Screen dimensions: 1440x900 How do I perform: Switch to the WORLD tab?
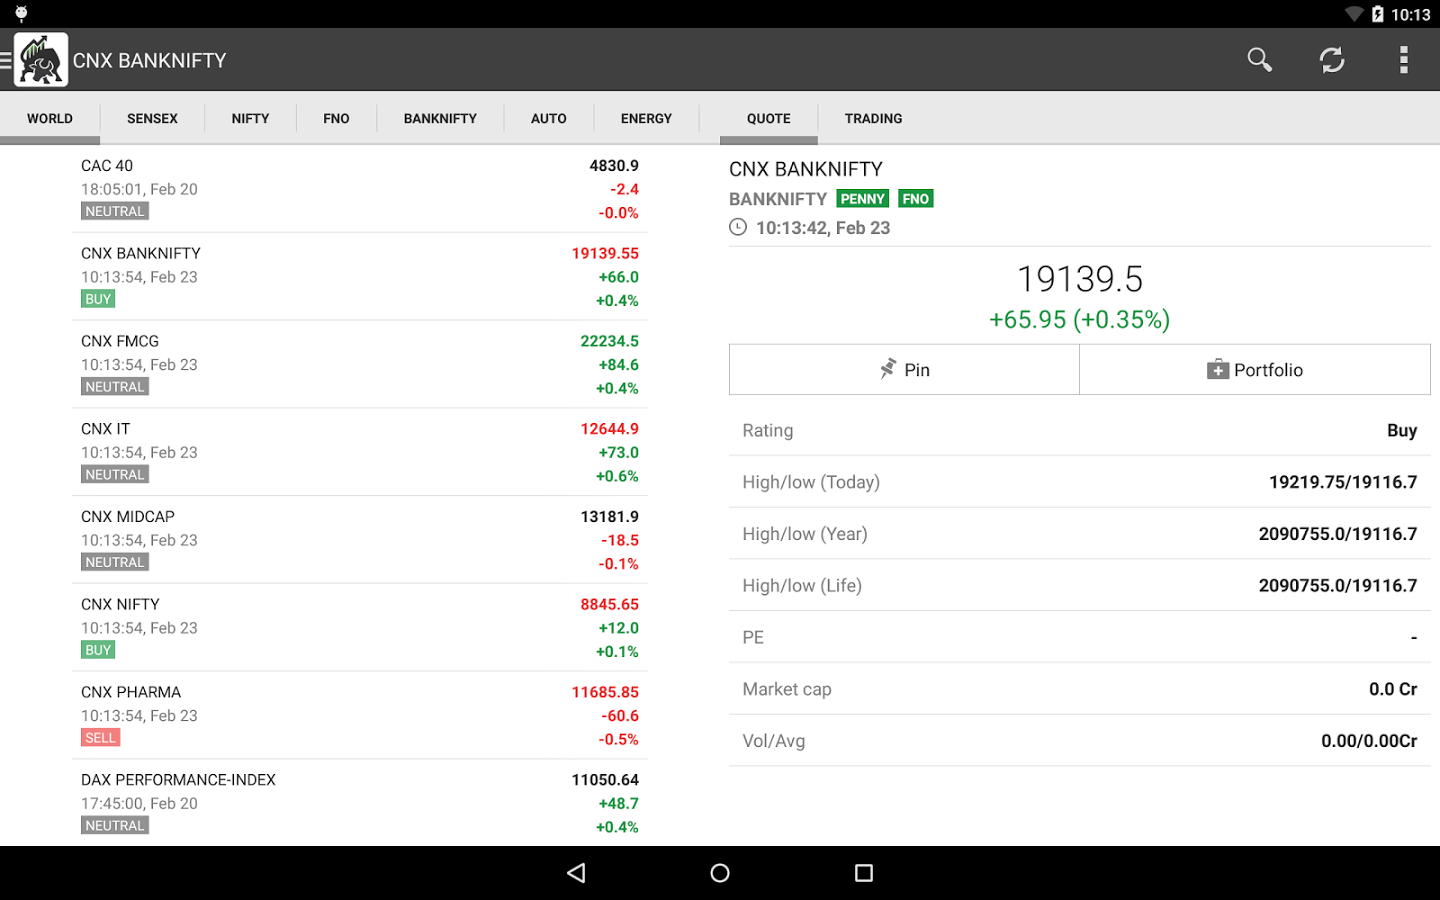pyautogui.click(x=50, y=118)
